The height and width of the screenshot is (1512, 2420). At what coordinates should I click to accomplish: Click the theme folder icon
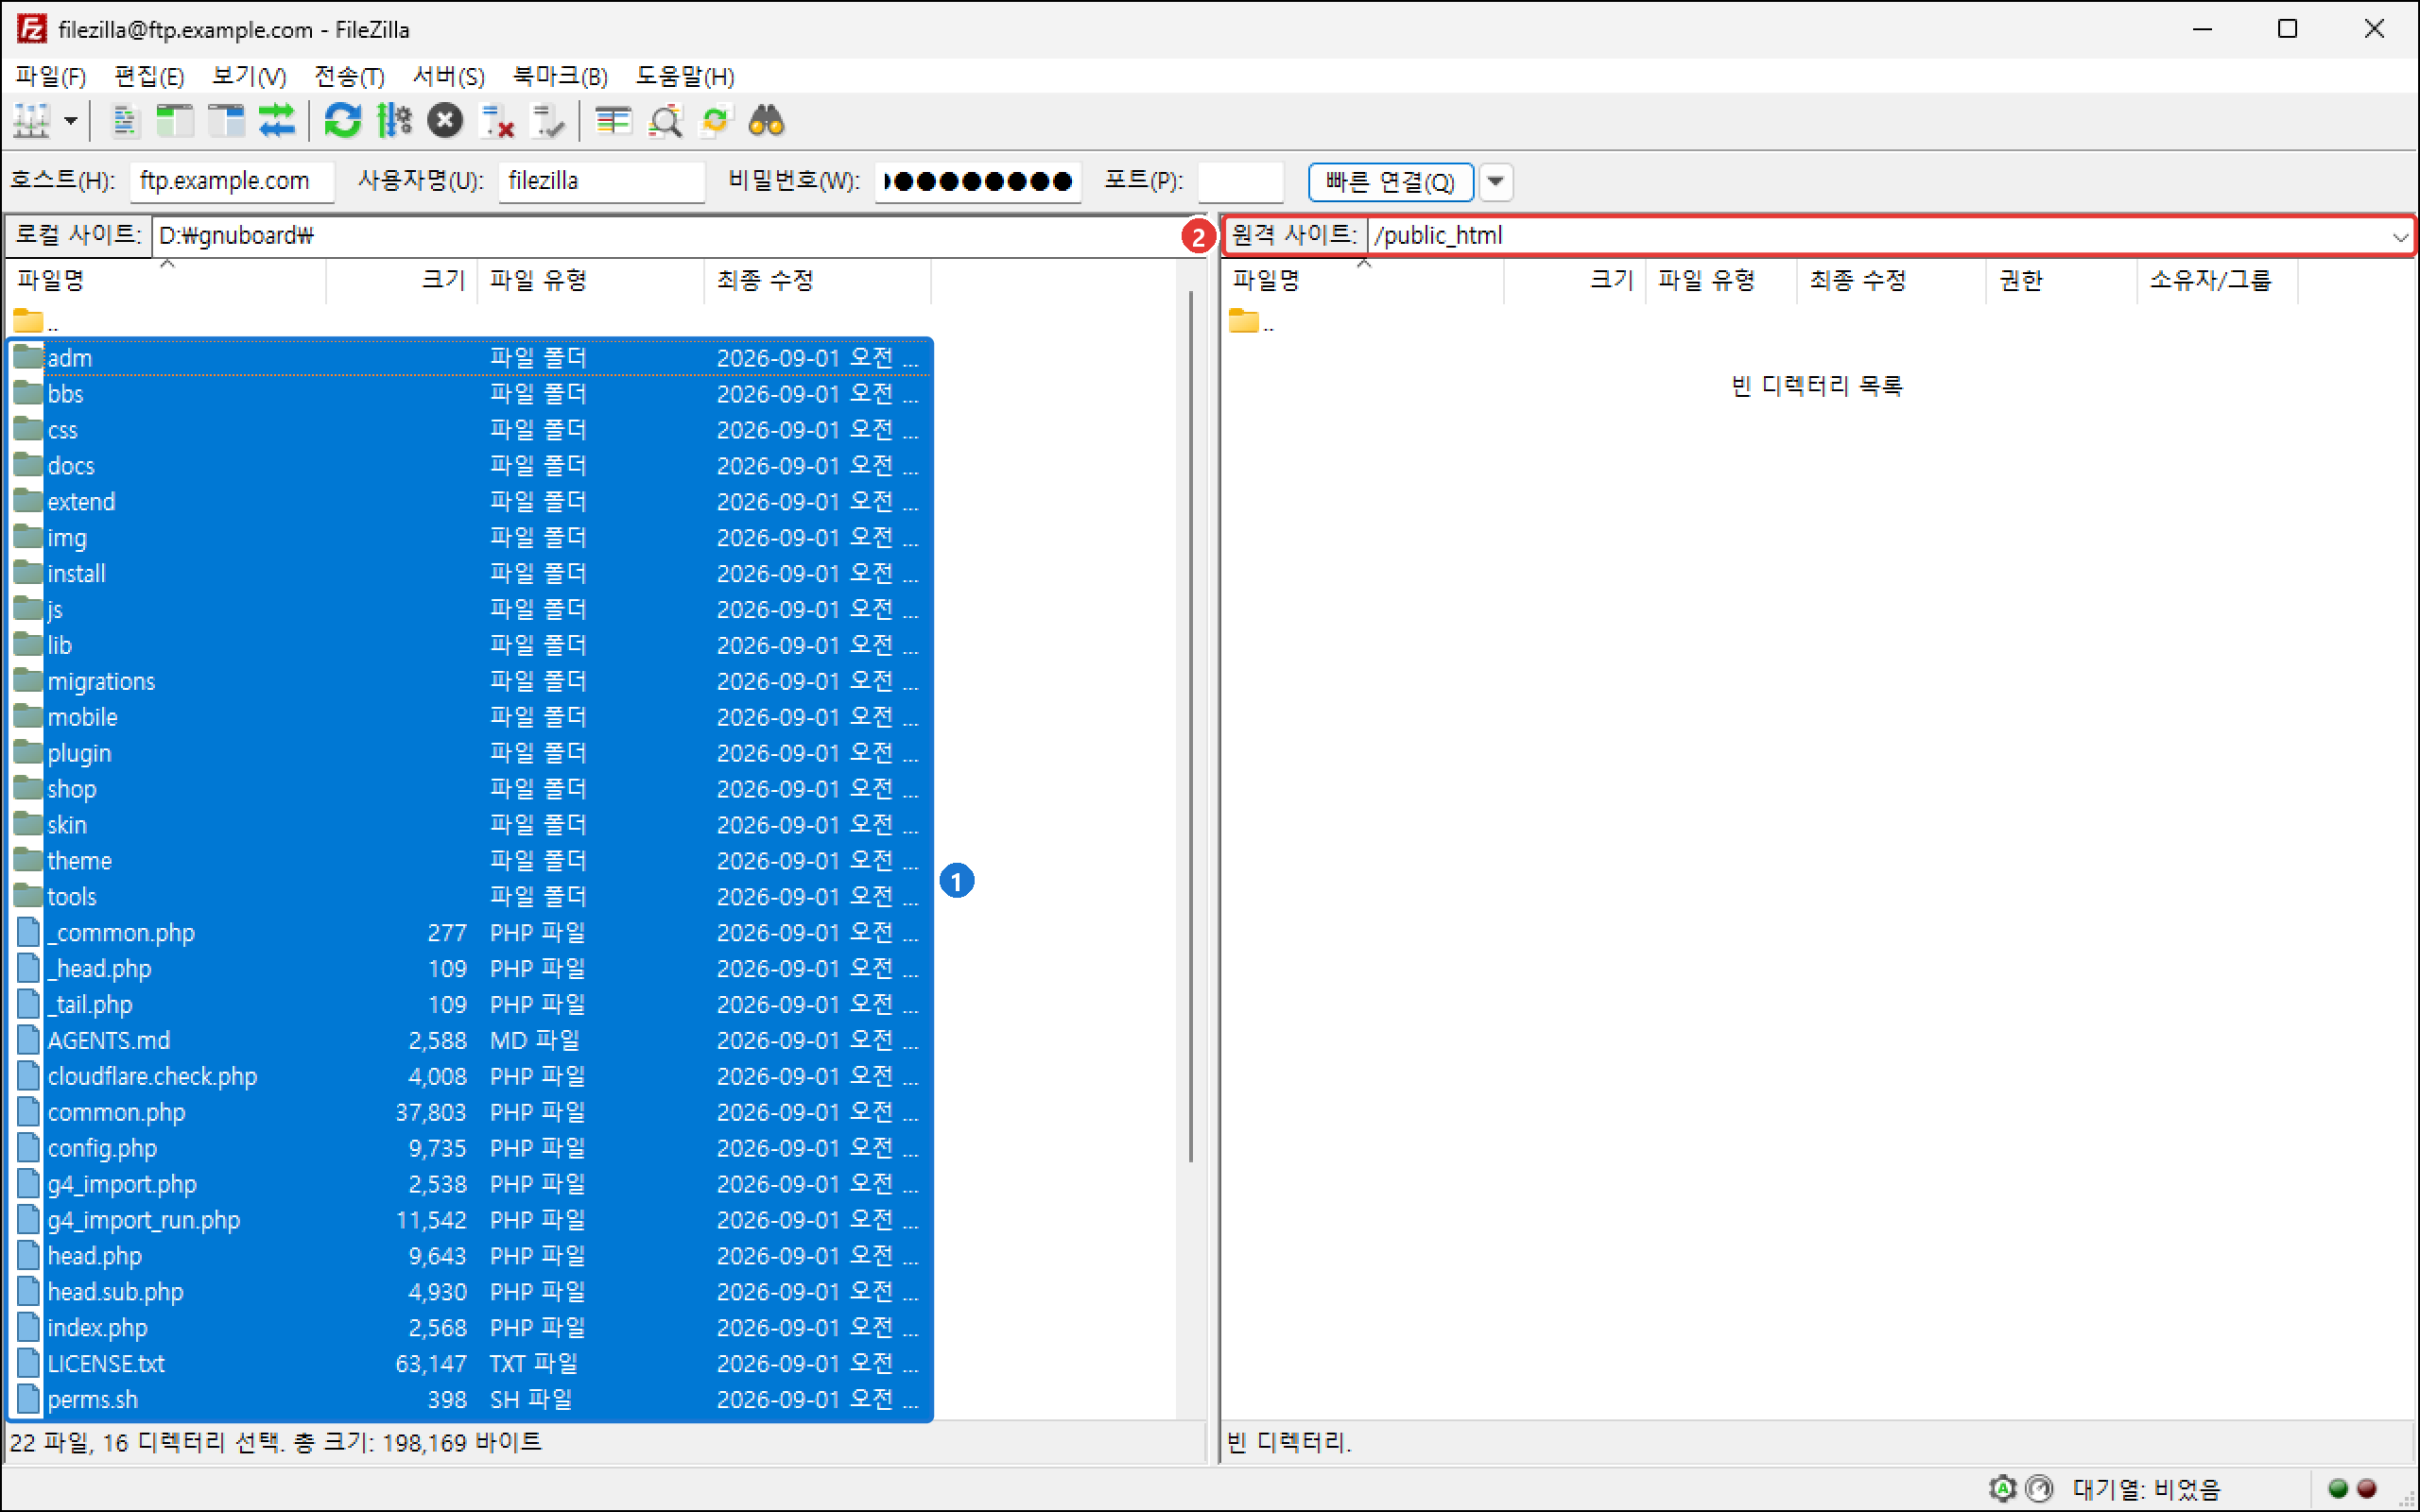[x=28, y=860]
